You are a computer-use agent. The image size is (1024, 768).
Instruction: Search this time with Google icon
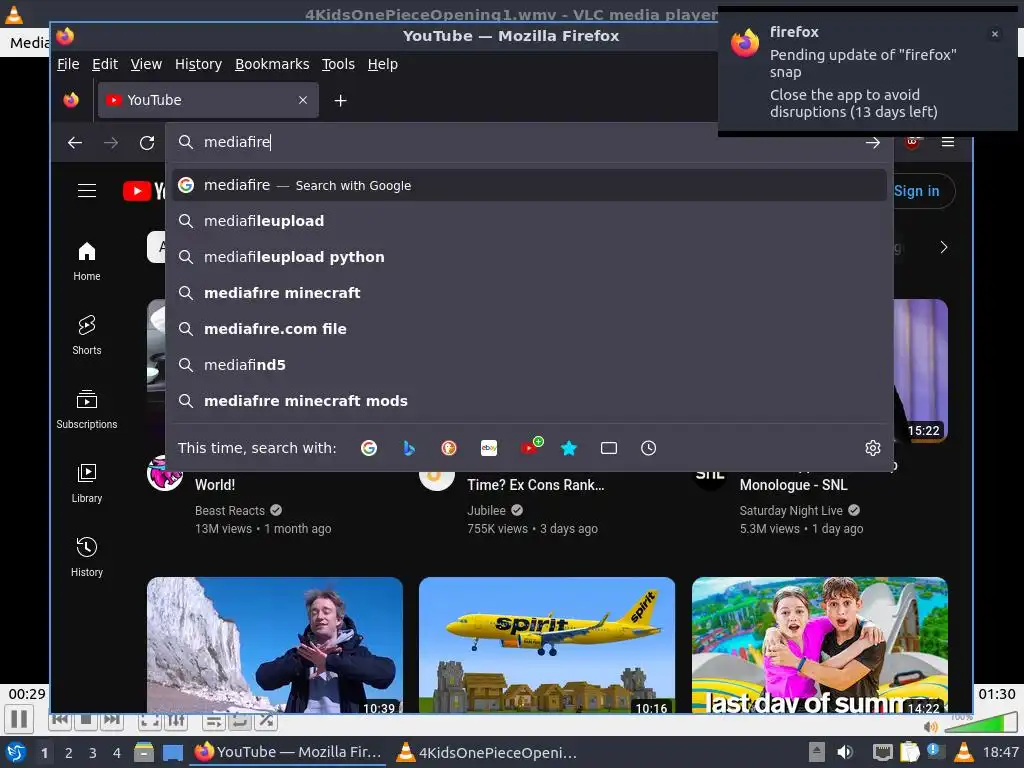369,448
